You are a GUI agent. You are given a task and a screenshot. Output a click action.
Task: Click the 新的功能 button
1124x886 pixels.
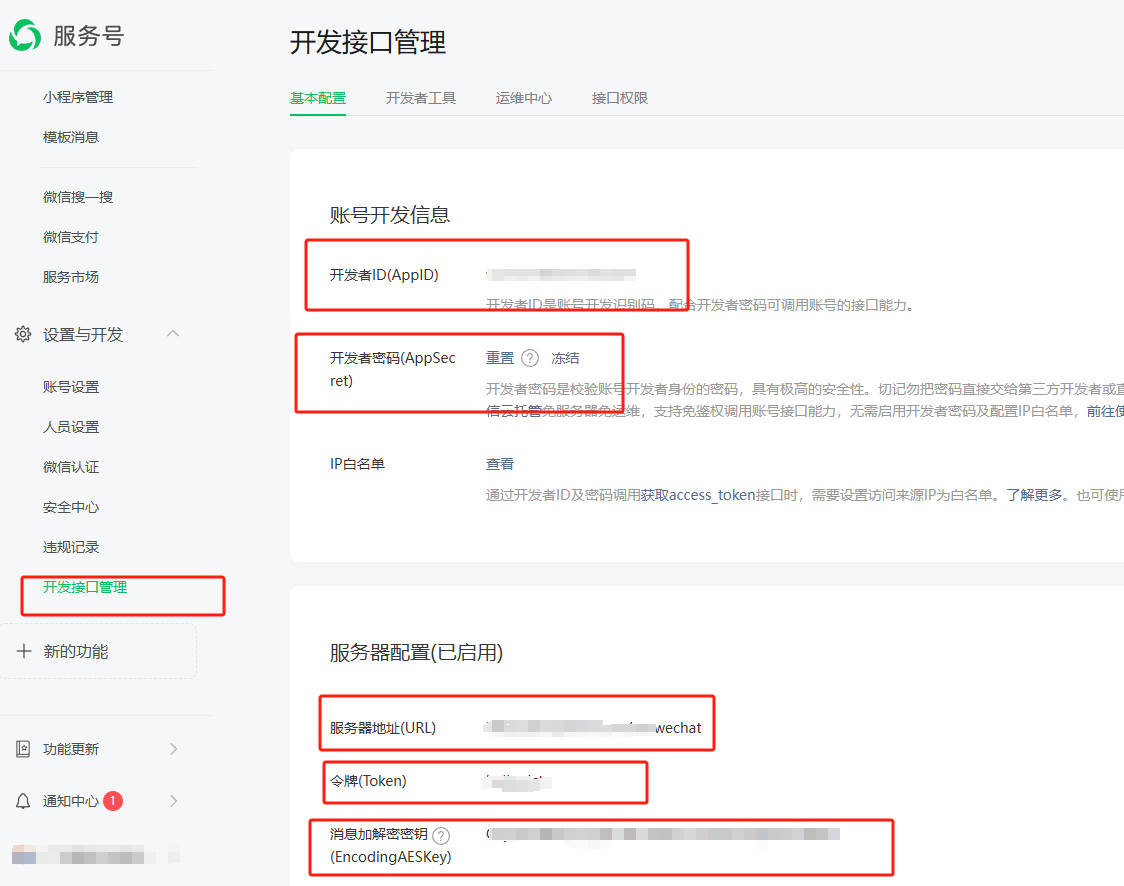[98, 651]
